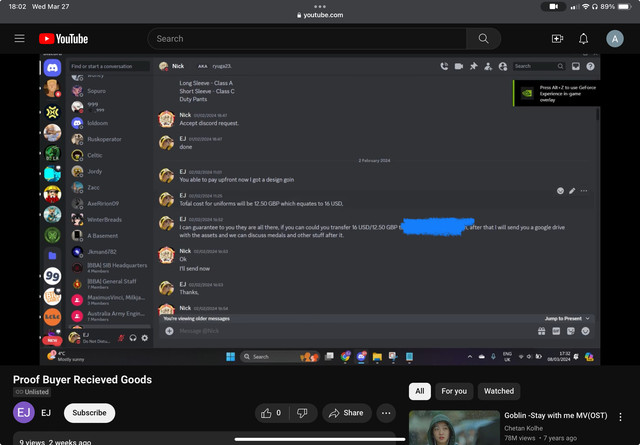The width and height of the screenshot is (640, 445).
Task: Dislike the video with thumbs down
Action: [302, 413]
